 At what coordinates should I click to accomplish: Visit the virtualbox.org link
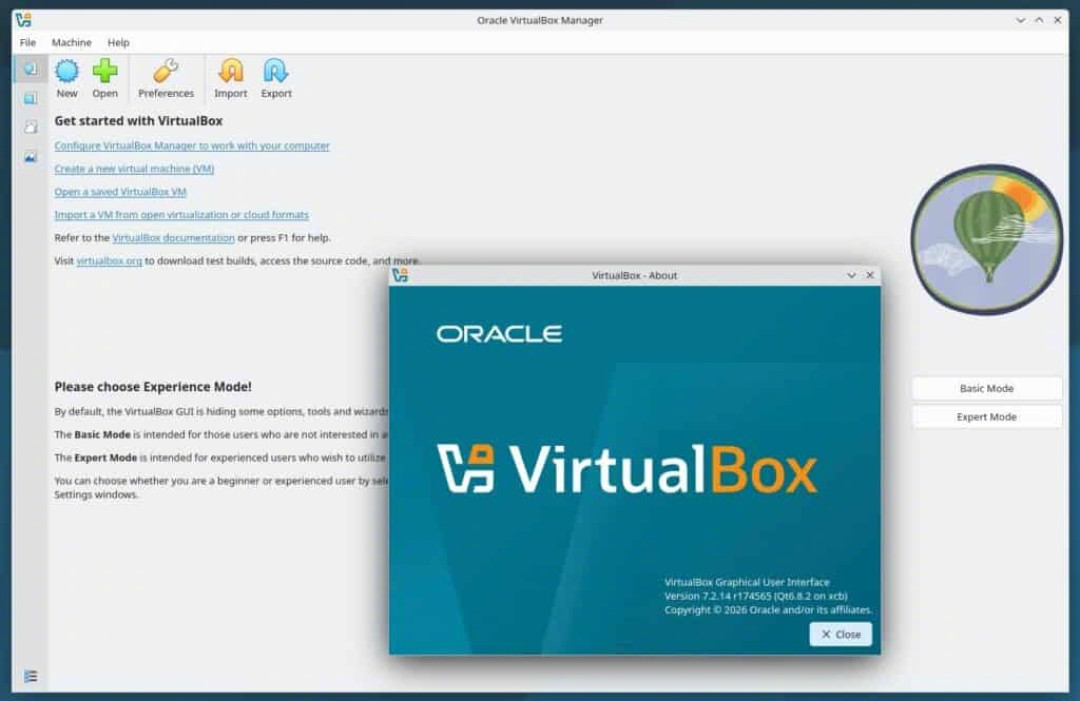tap(109, 261)
